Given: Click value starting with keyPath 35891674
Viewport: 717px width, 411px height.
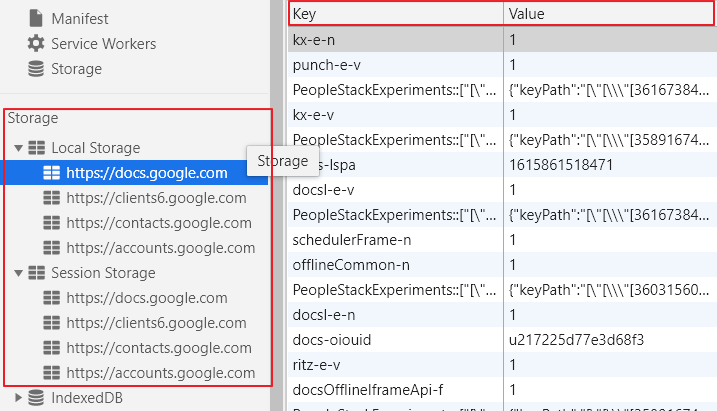Looking at the screenshot, I should 609,140.
